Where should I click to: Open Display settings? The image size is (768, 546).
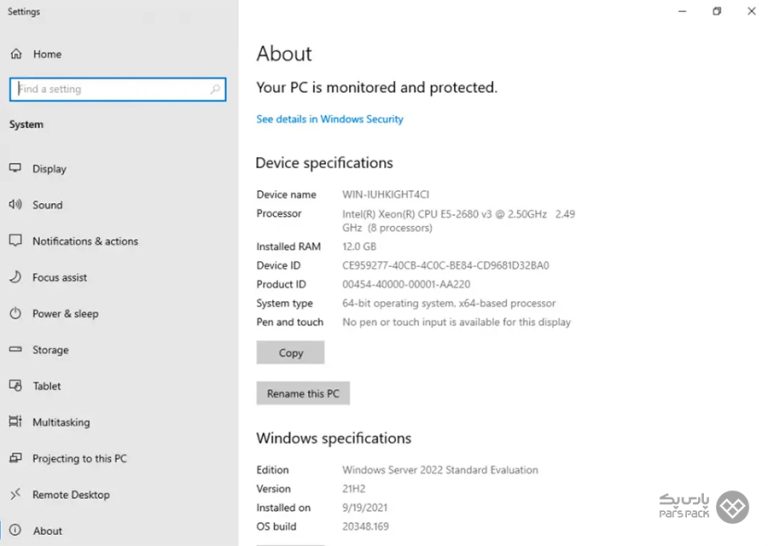point(49,169)
